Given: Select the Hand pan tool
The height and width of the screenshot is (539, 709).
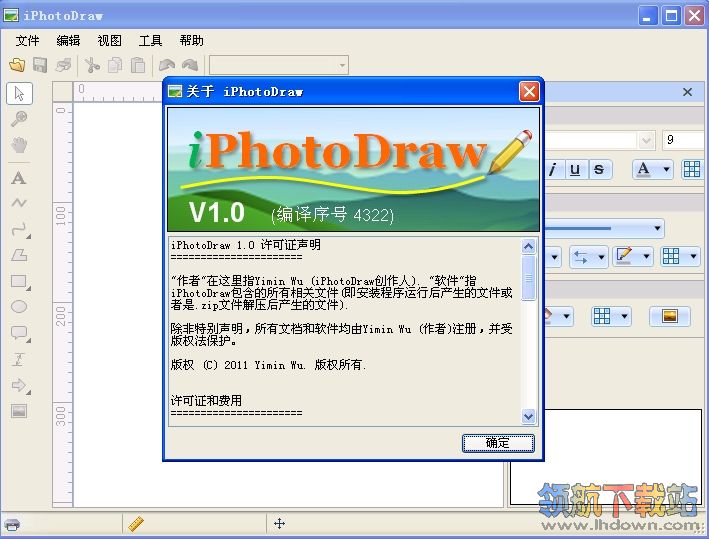Looking at the screenshot, I should [19, 145].
